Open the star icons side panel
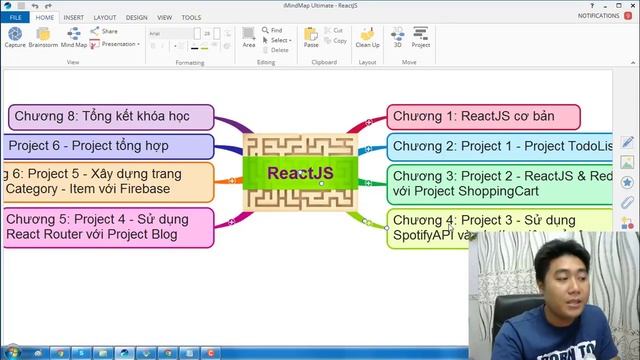 [627, 182]
